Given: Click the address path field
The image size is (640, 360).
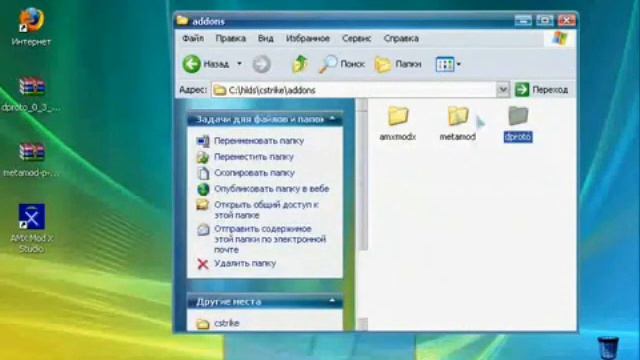Looking at the screenshot, I should (353, 90).
